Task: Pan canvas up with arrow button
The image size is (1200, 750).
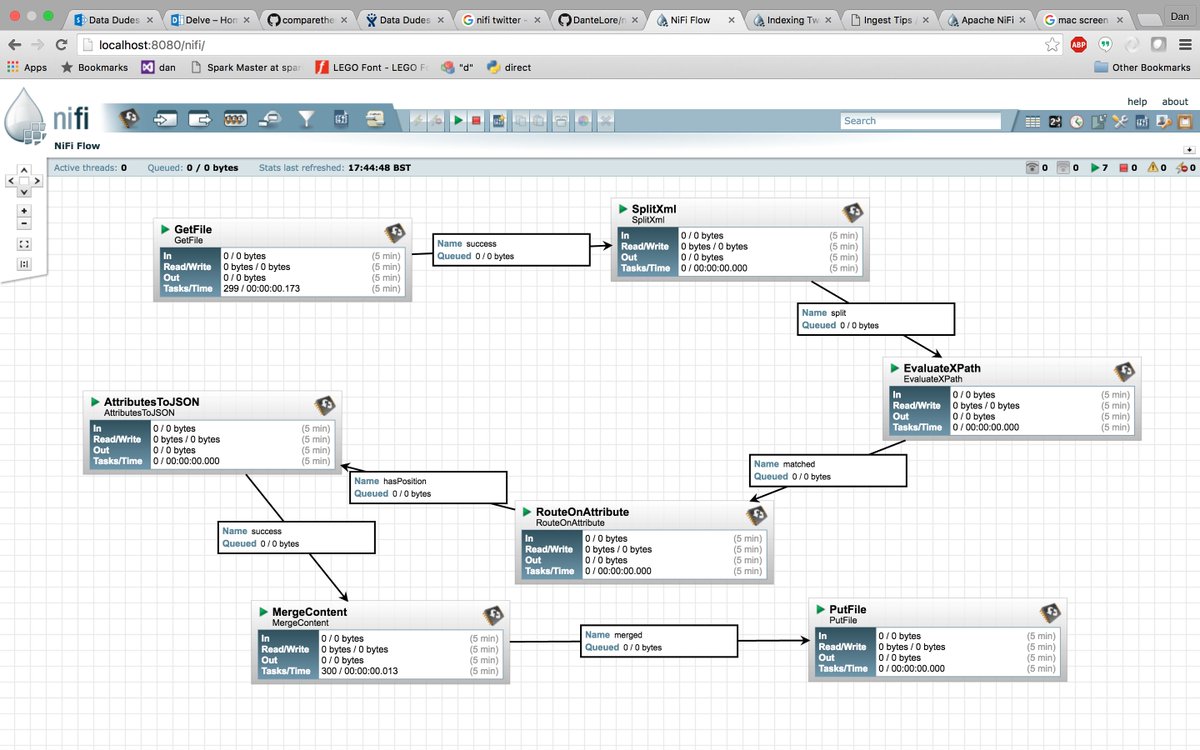Action: [x=24, y=172]
